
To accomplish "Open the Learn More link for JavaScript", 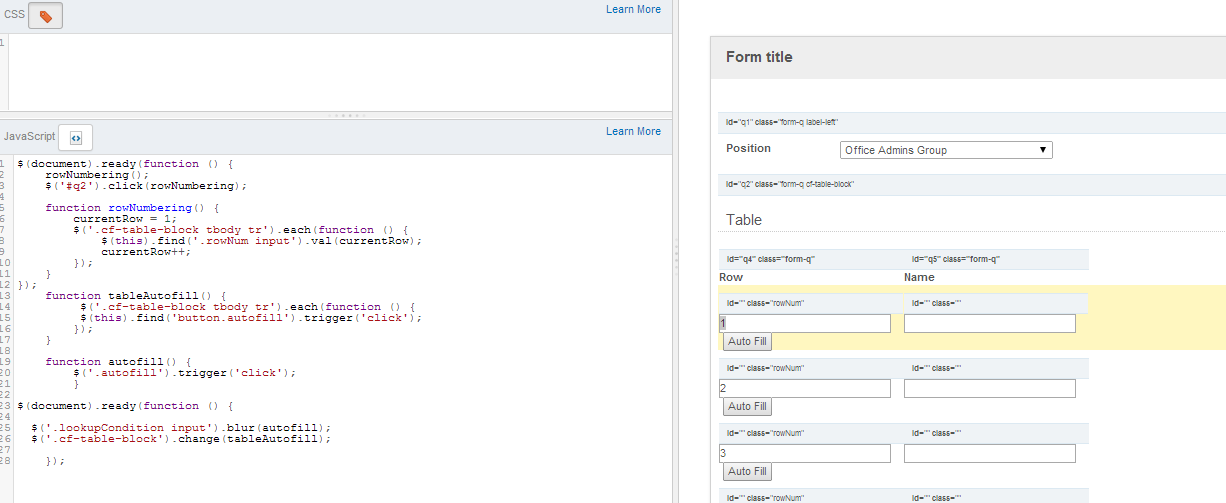I will (x=633, y=131).
